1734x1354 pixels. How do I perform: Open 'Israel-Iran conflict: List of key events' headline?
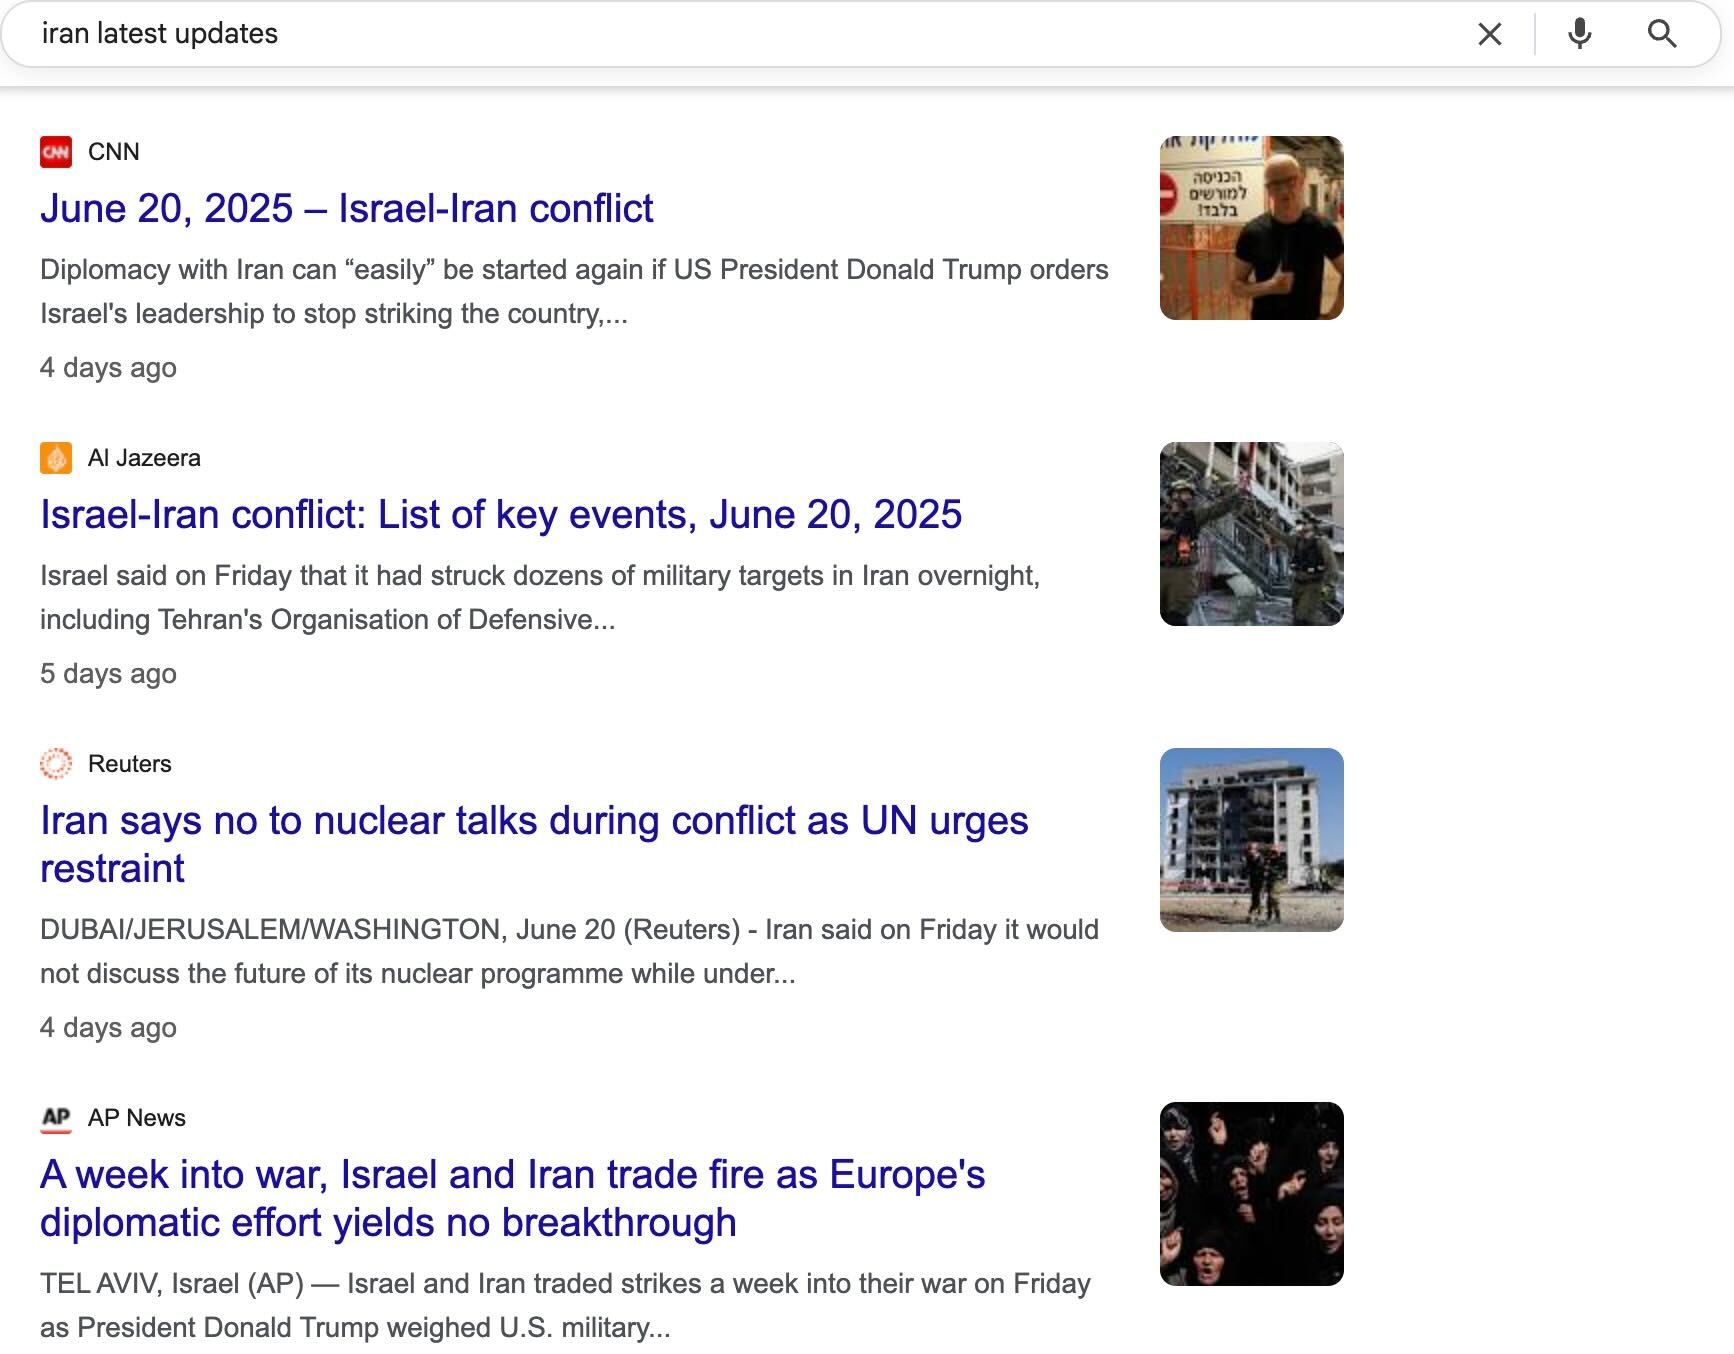point(501,515)
